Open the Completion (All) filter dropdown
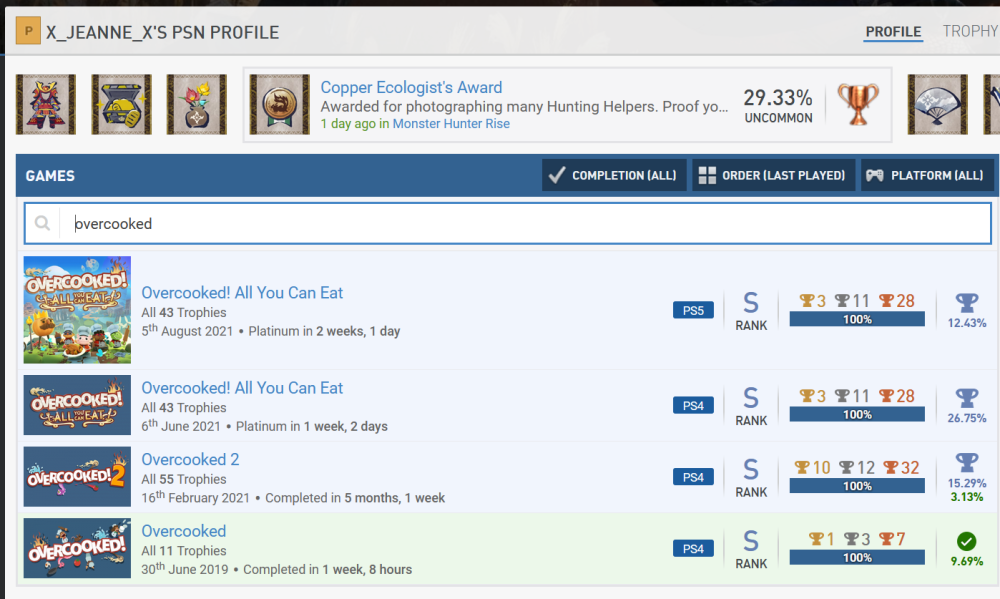This screenshot has width=1000, height=599. coord(614,175)
